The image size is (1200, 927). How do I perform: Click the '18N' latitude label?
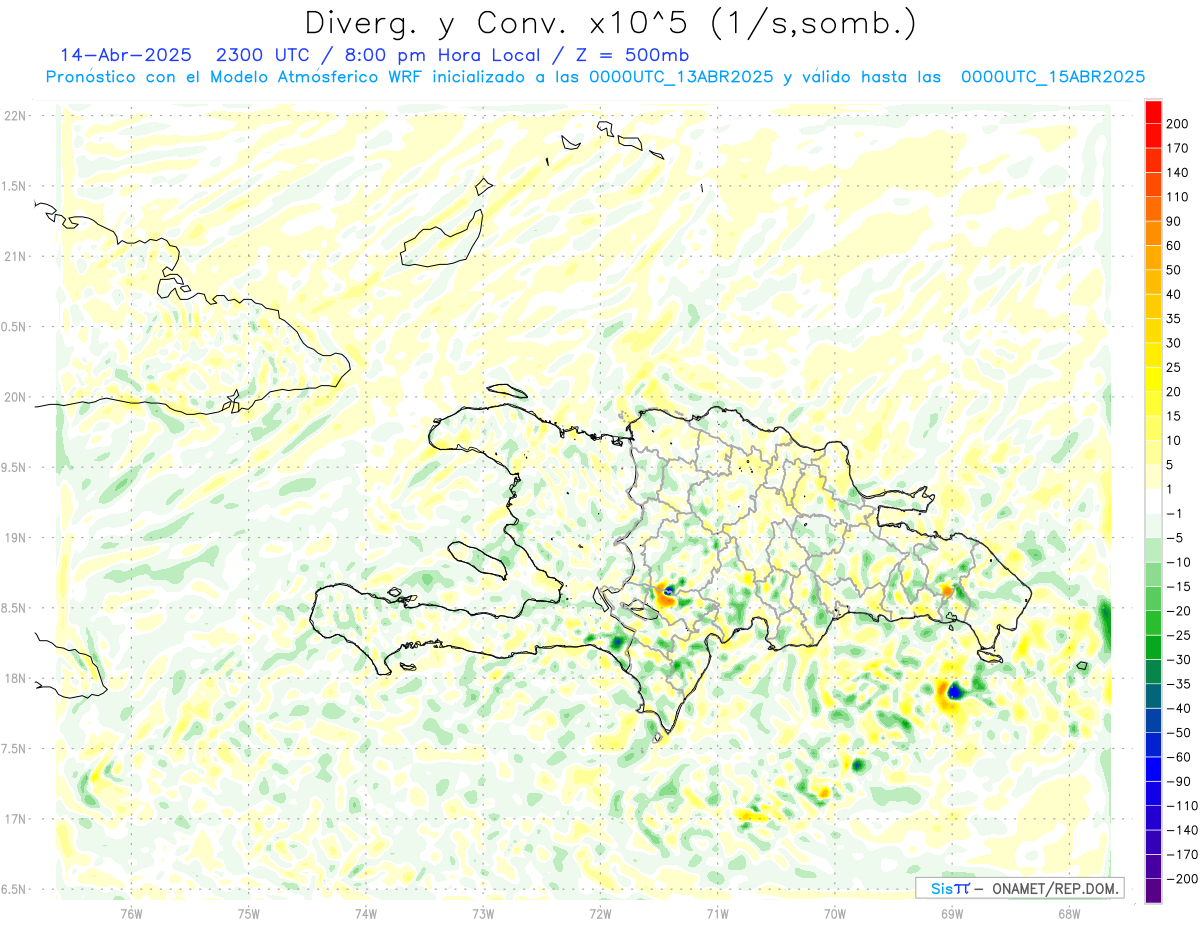(15, 678)
